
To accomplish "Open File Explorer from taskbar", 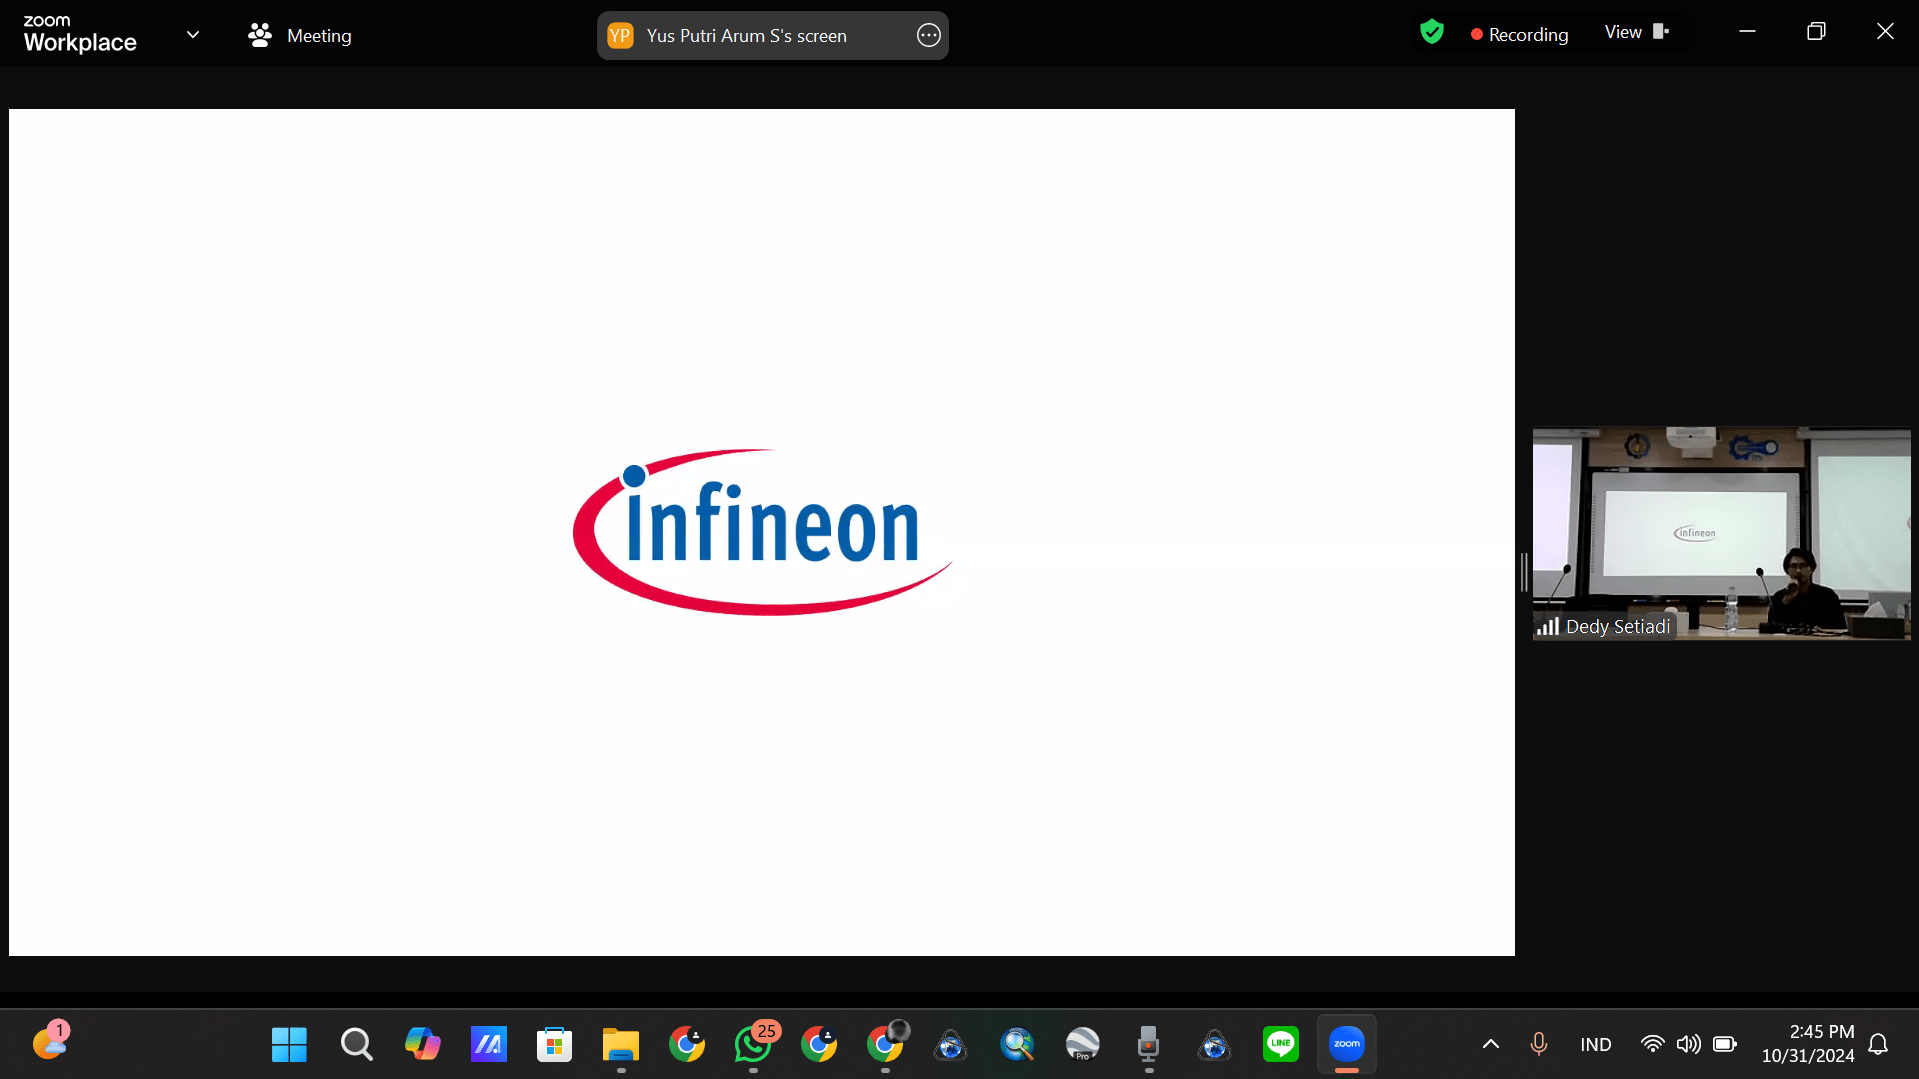I will coord(620,1044).
